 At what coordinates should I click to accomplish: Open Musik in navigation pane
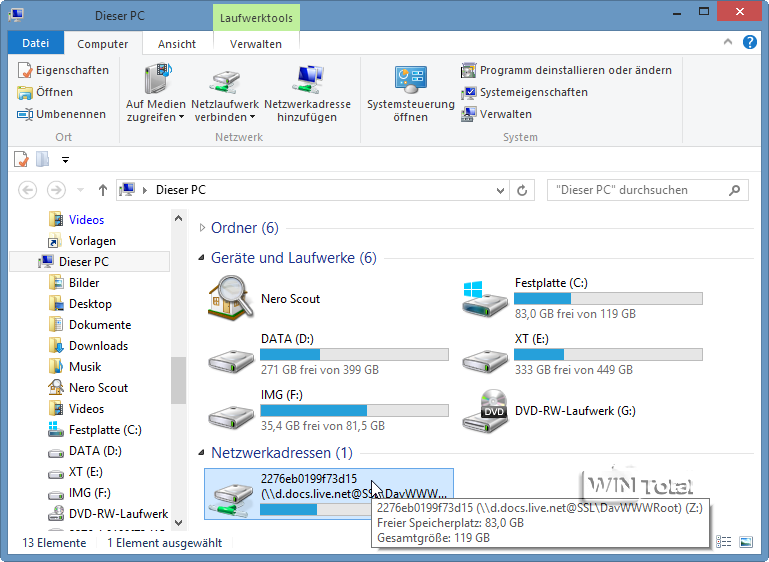(75, 367)
